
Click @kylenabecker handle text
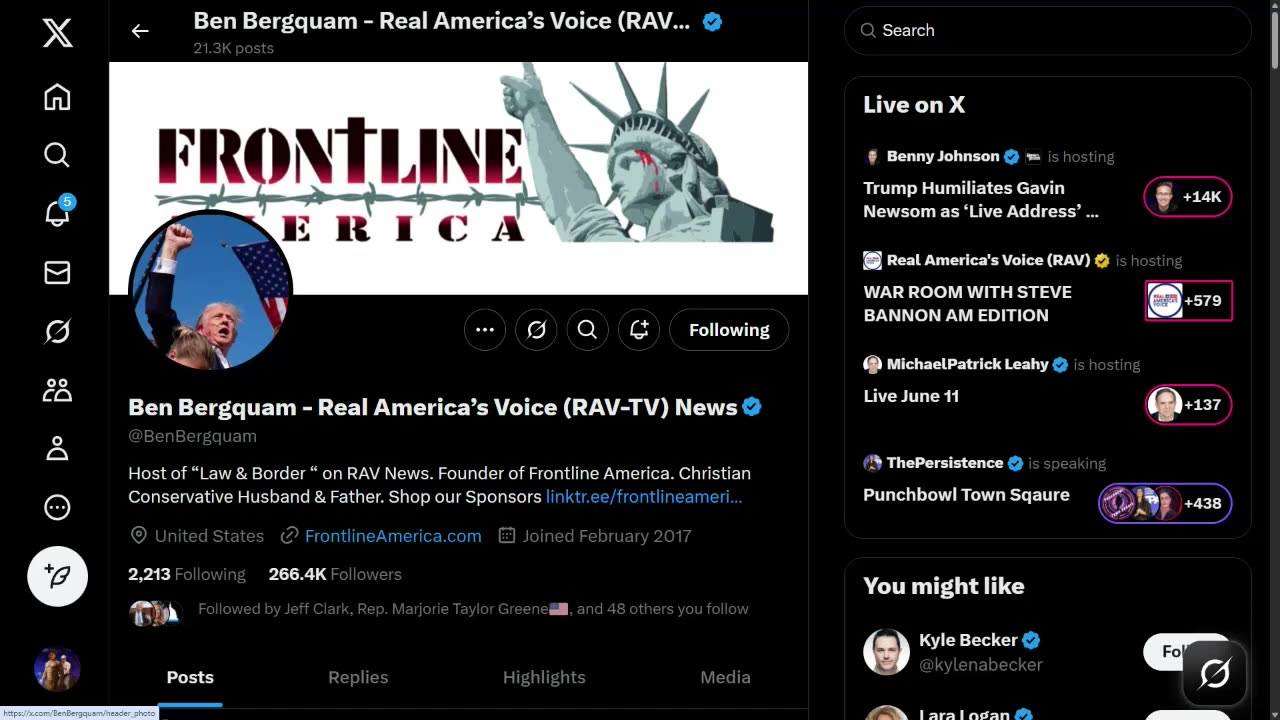click(981, 664)
